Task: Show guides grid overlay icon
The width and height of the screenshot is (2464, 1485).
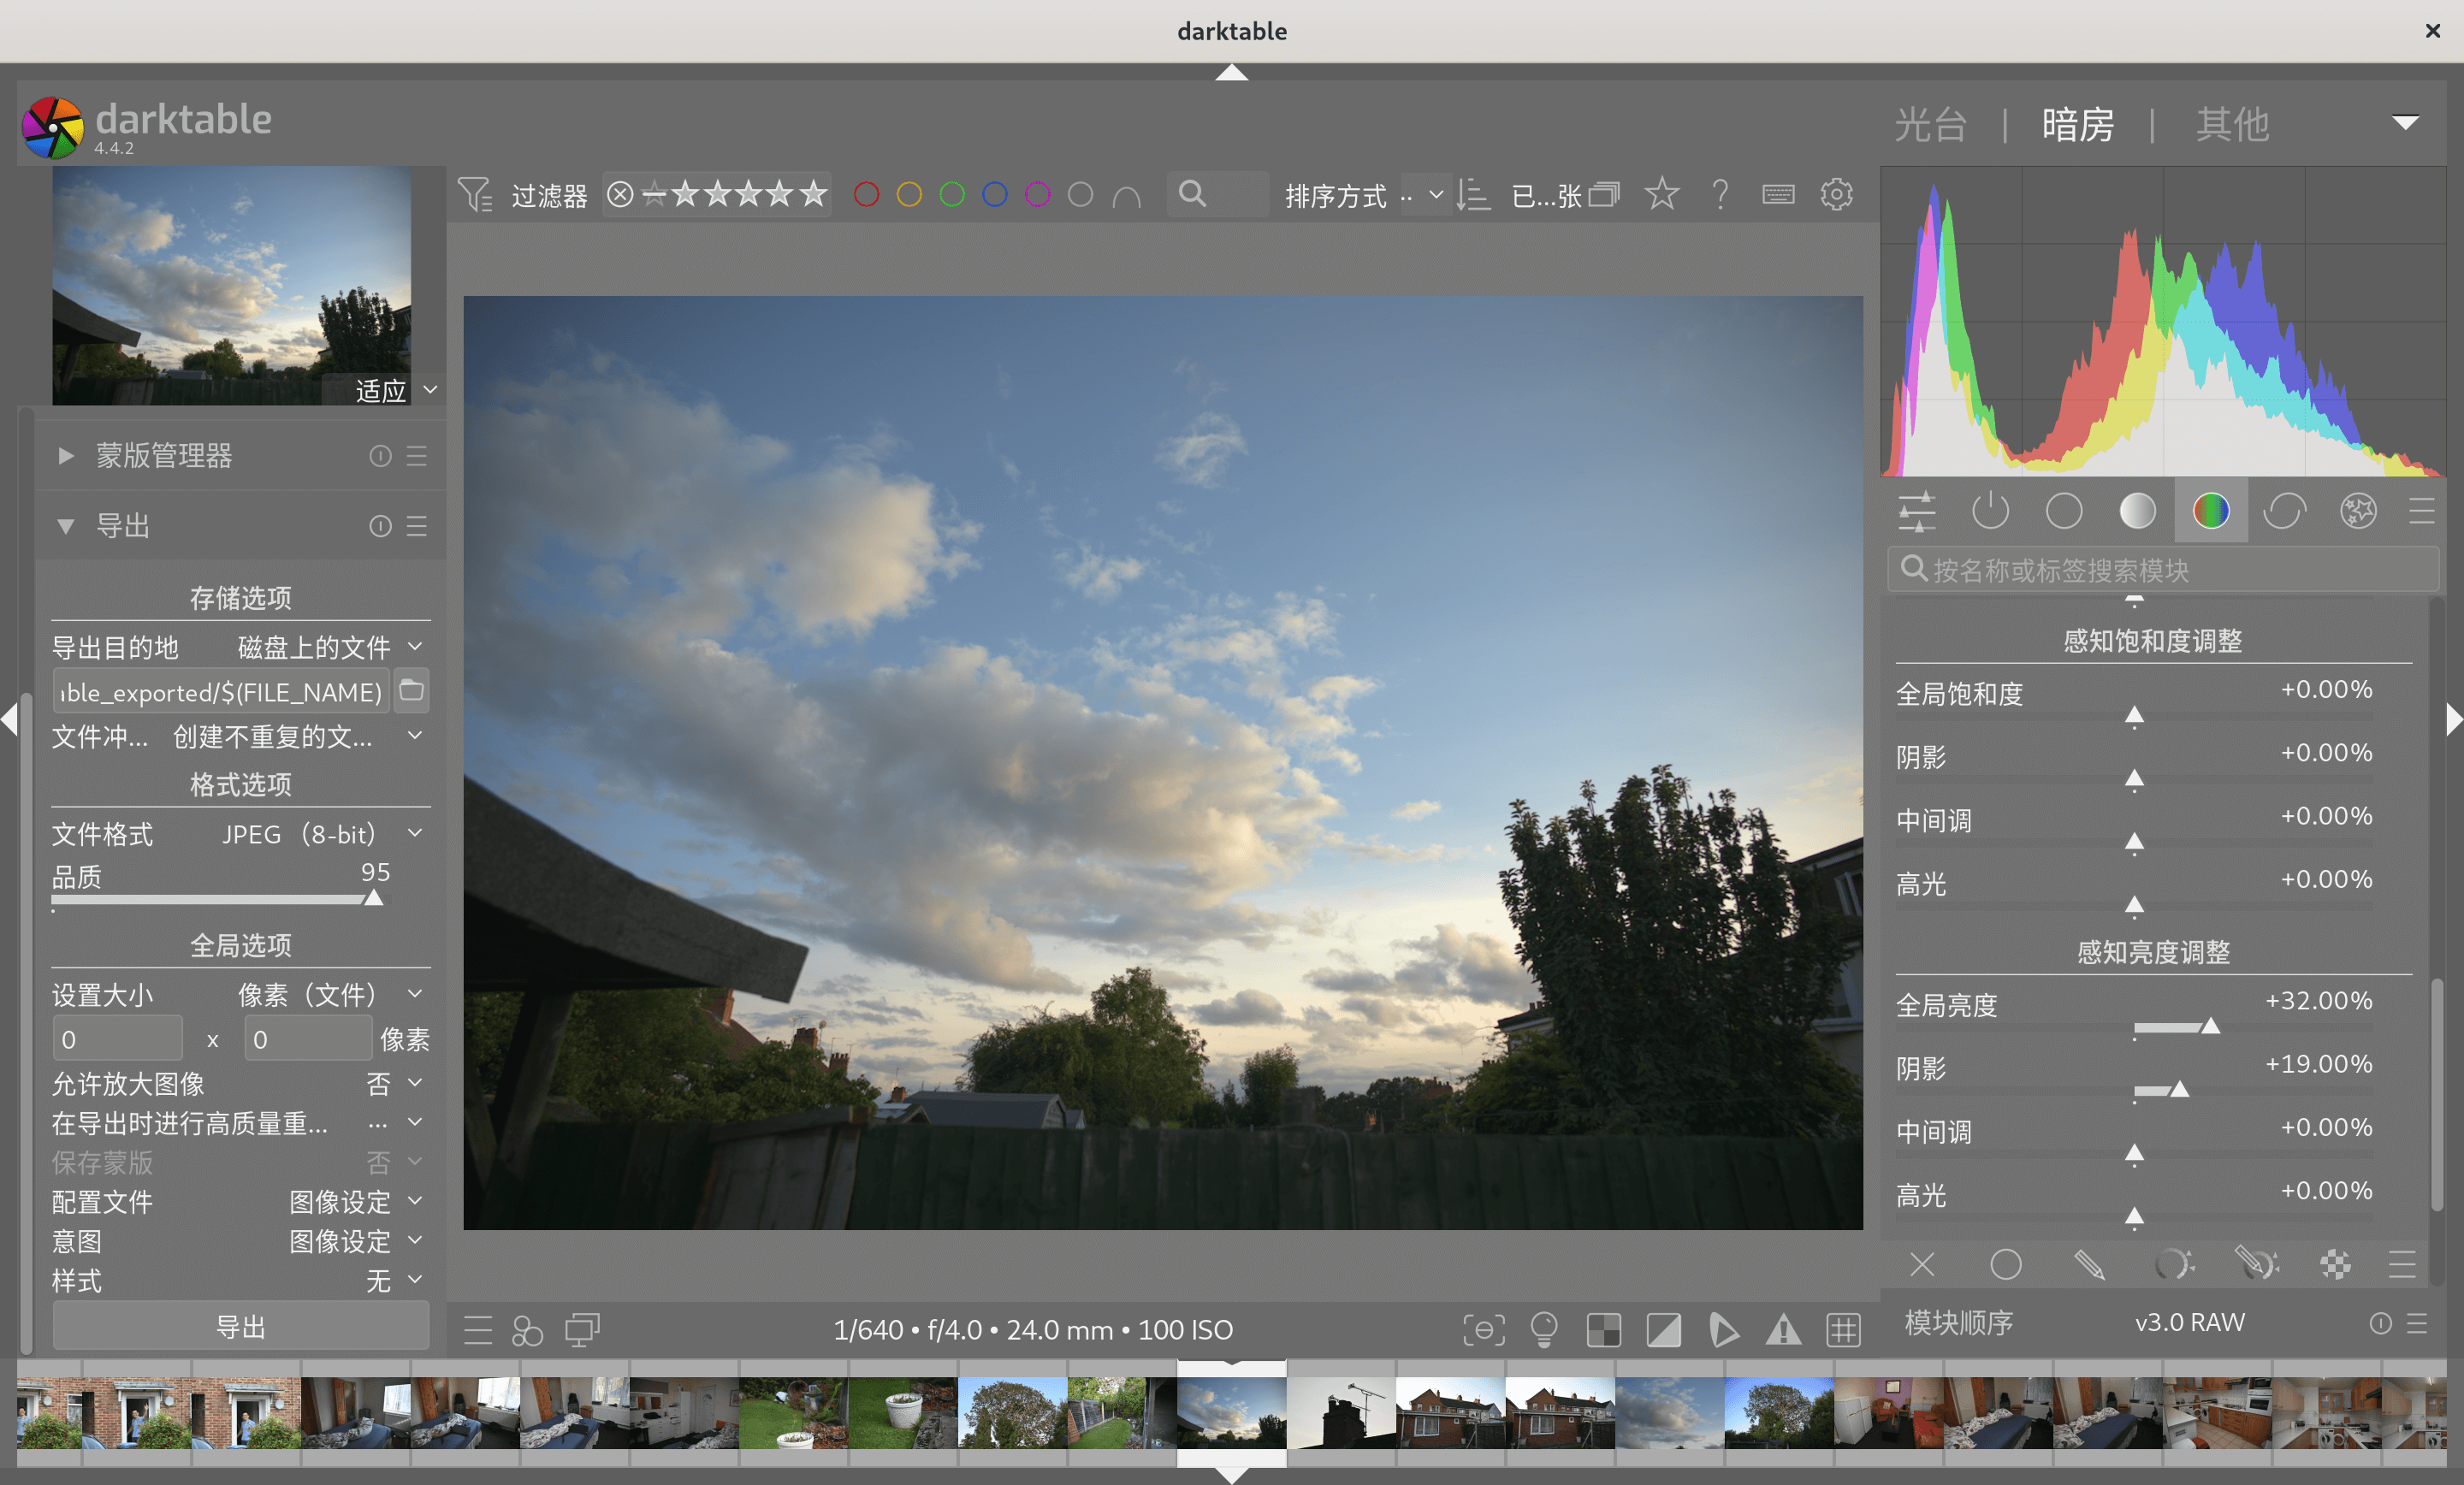Action: coord(1843,1330)
